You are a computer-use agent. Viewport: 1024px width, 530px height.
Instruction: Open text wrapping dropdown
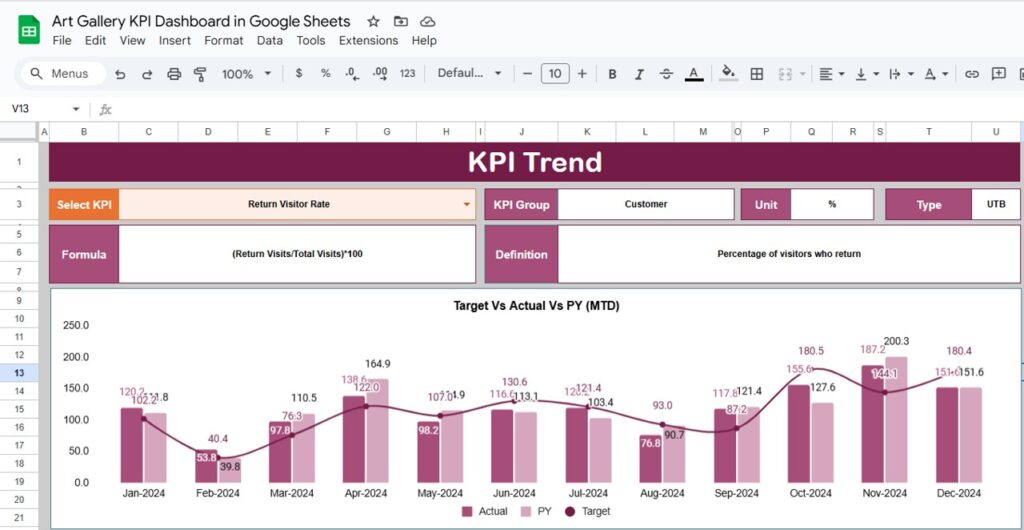903,74
